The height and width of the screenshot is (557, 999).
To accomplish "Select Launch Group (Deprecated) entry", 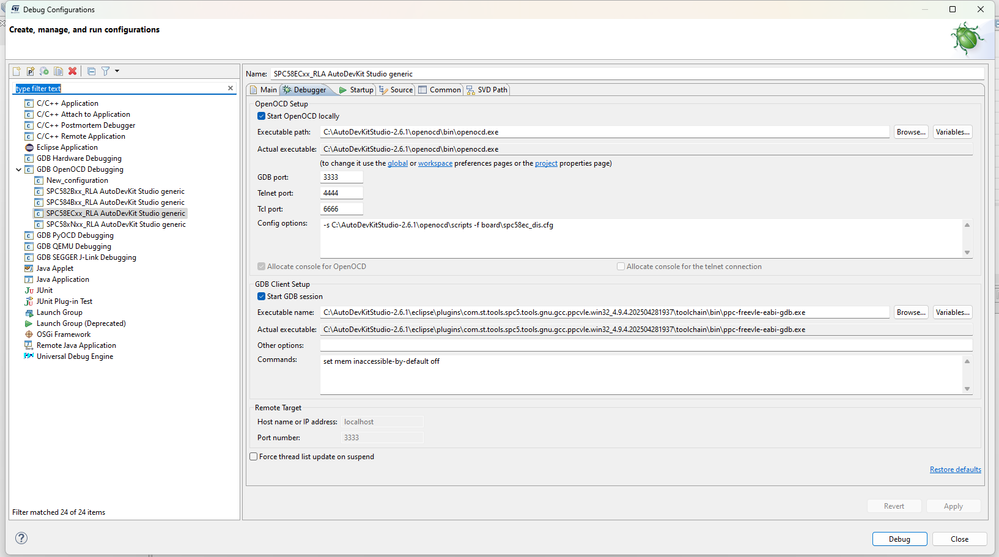I will [80, 324].
